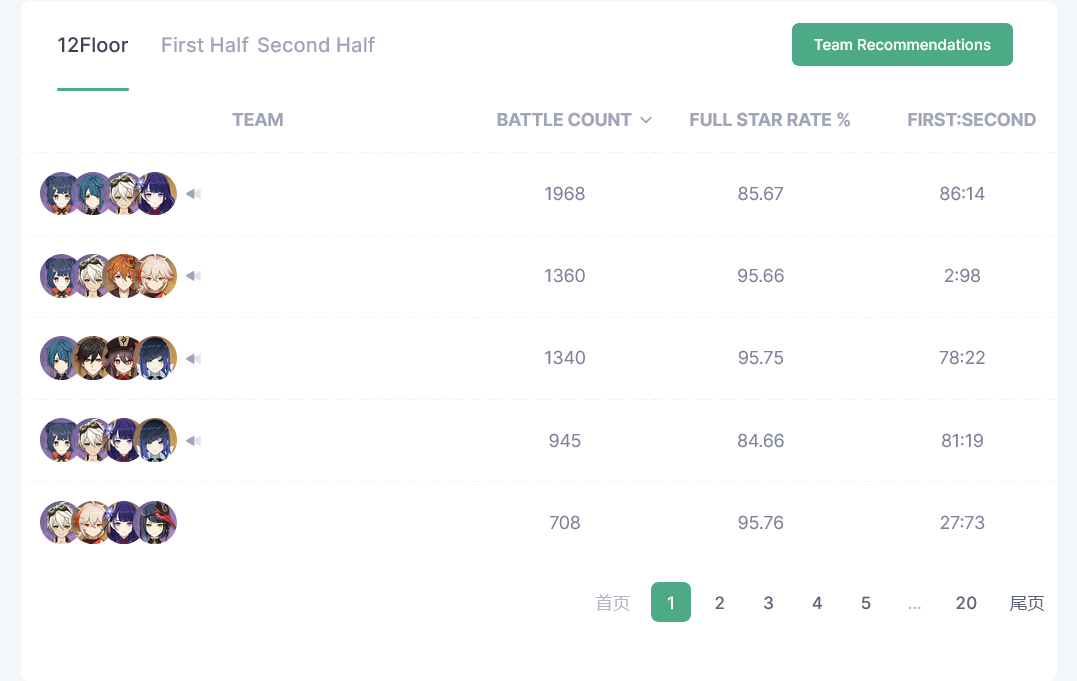Select the 12Floor tab

coord(93,45)
